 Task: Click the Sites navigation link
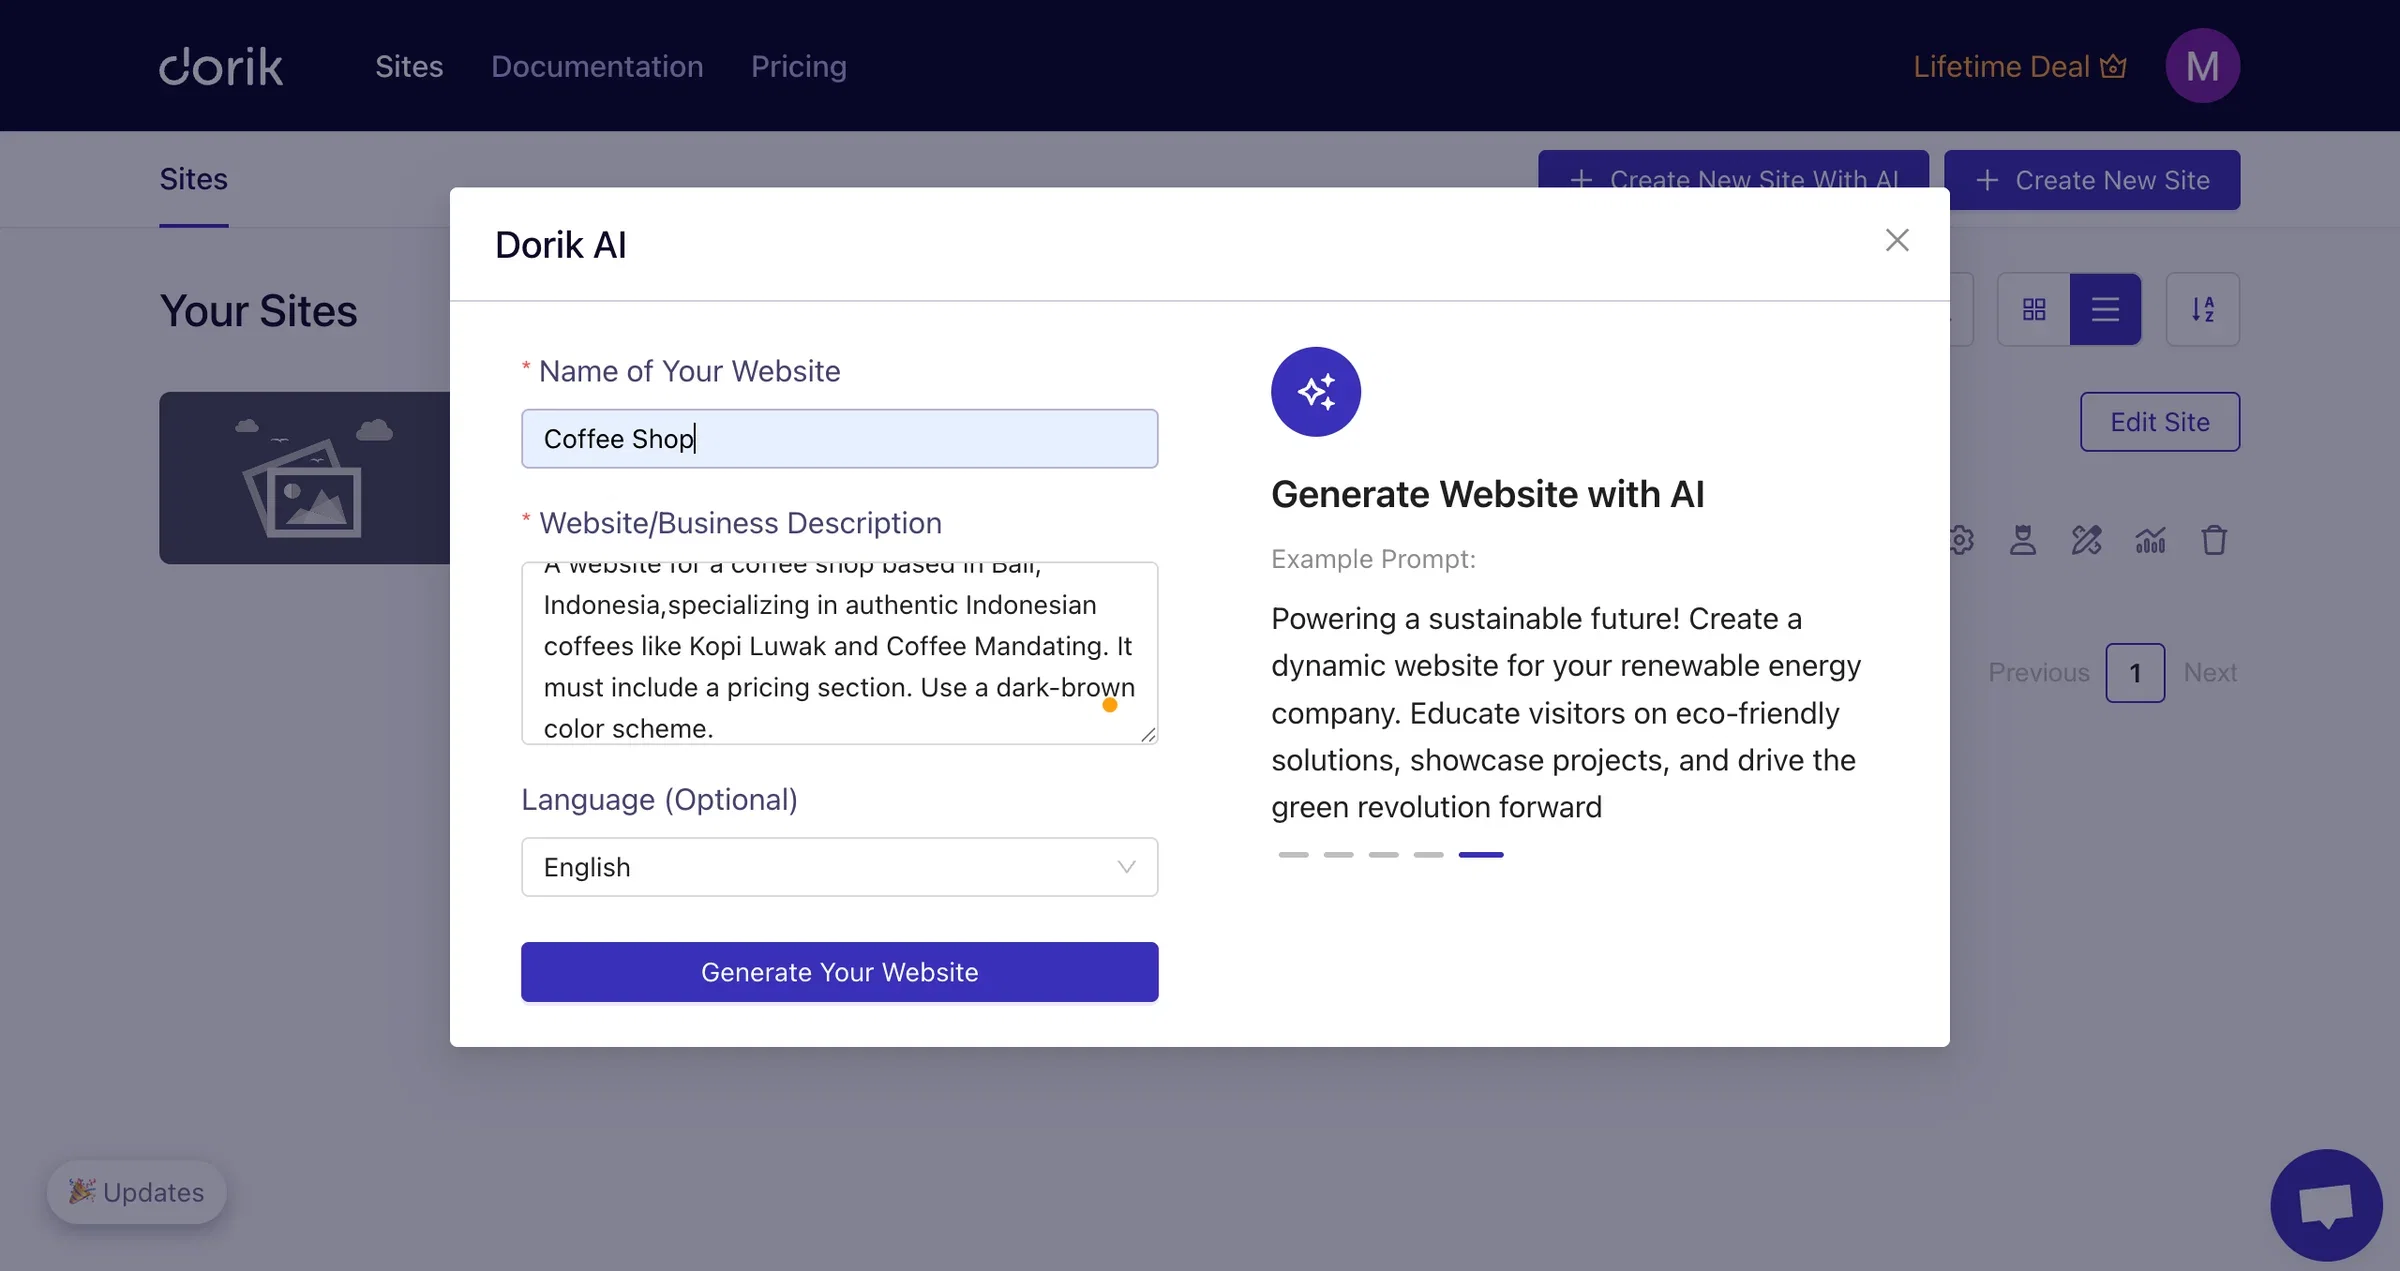click(409, 66)
